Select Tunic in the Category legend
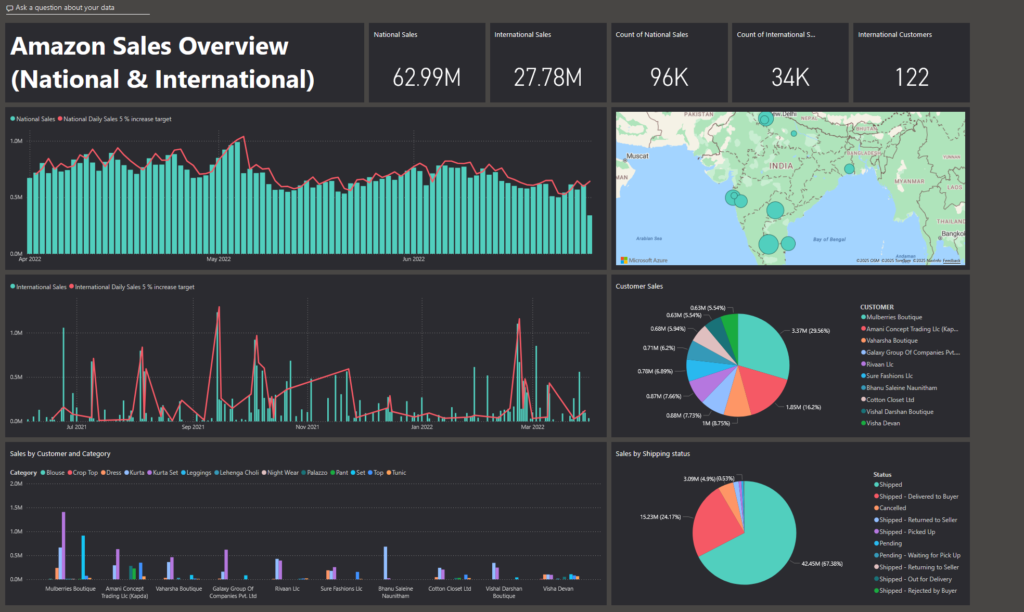The width and height of the screenshot is (1024, 612). 396,473
